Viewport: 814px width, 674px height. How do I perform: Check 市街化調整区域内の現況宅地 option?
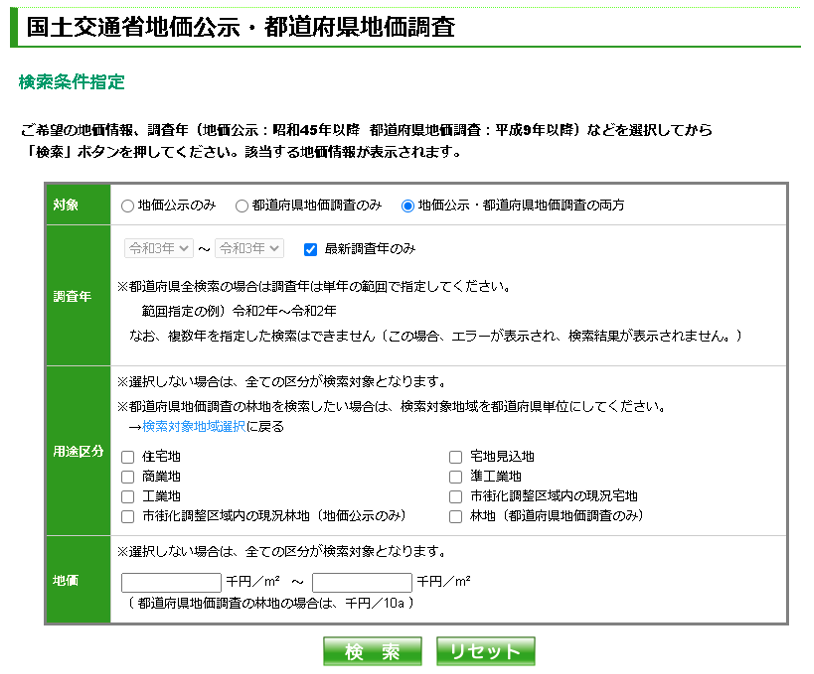(455, 495)
